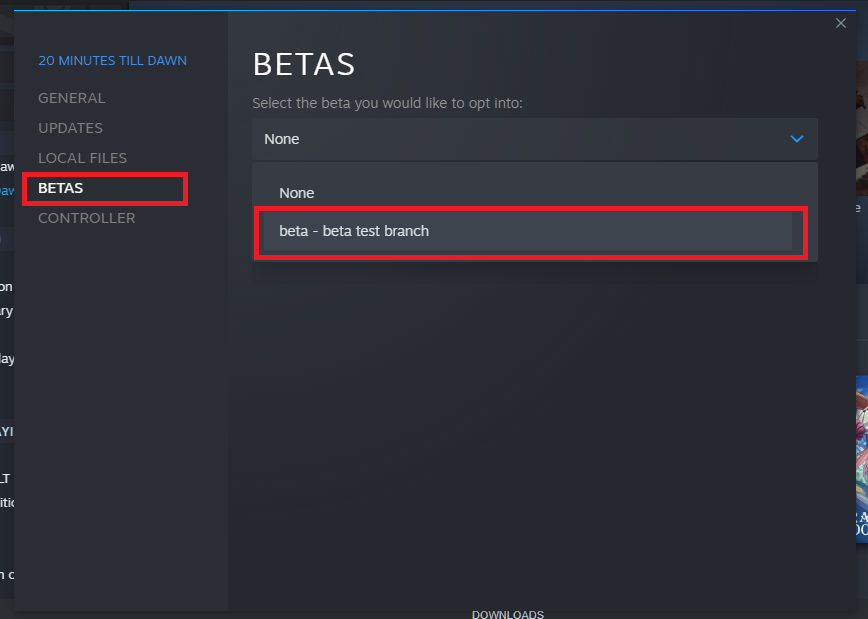This screenshot has height=619, width=868.
Task: Click the beta selection box showing None
Action: coord(535,139)
